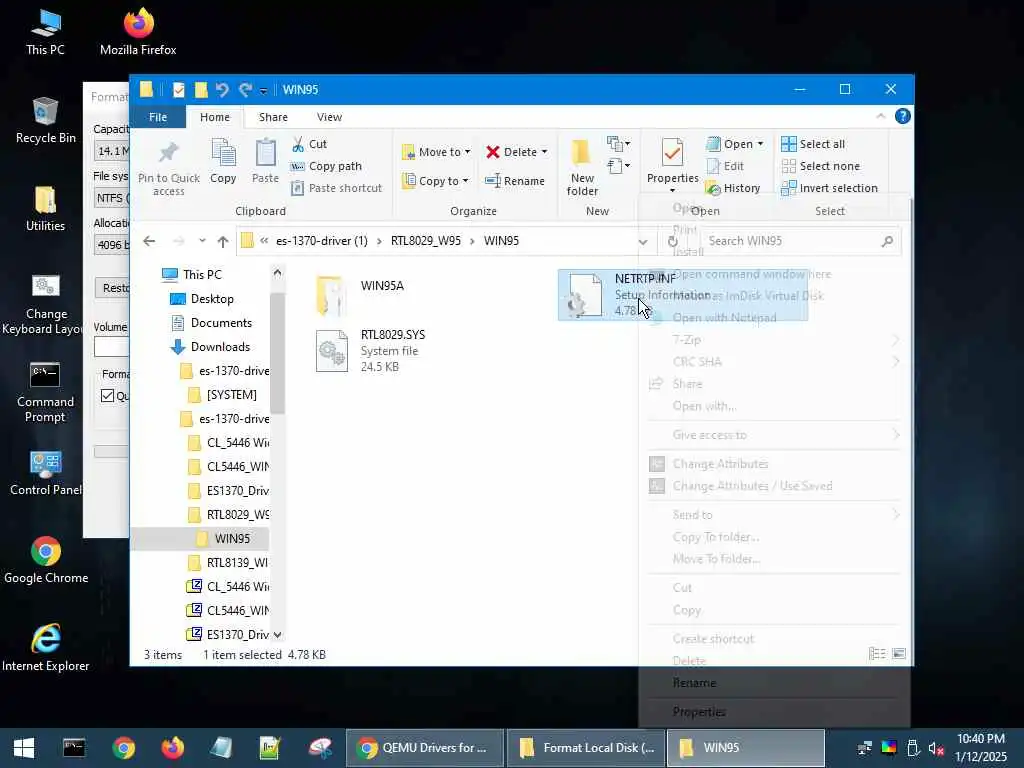
Task: Expand the Open dropdown arrow in ribbon
Action: pyautogui.click(x=760, y=144)
